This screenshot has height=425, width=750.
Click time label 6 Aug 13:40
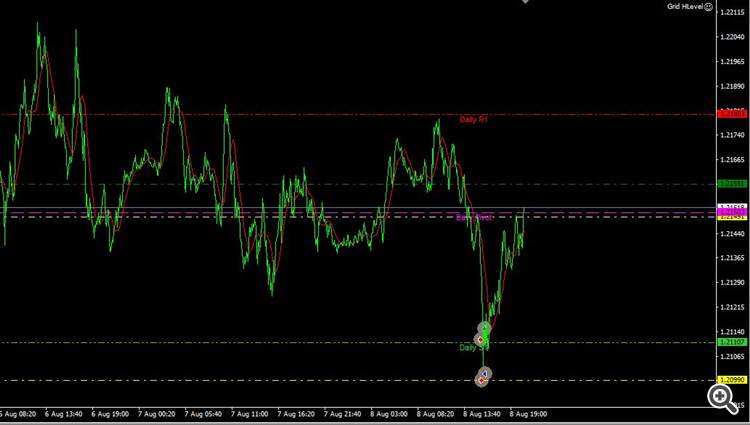(x=64, y=414)
